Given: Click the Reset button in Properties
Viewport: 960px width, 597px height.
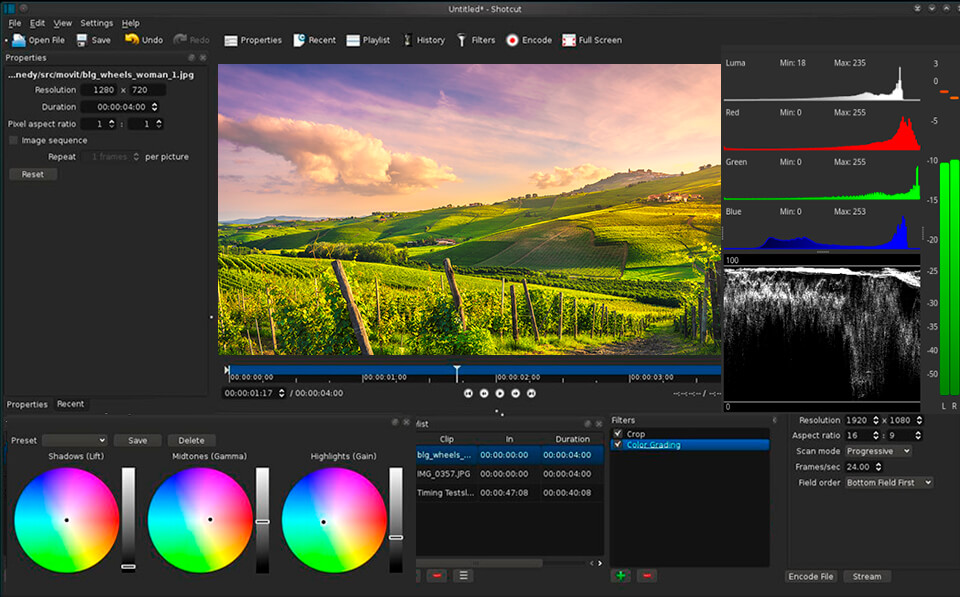Looking at the screenshot, I should (x=32, y=173).
